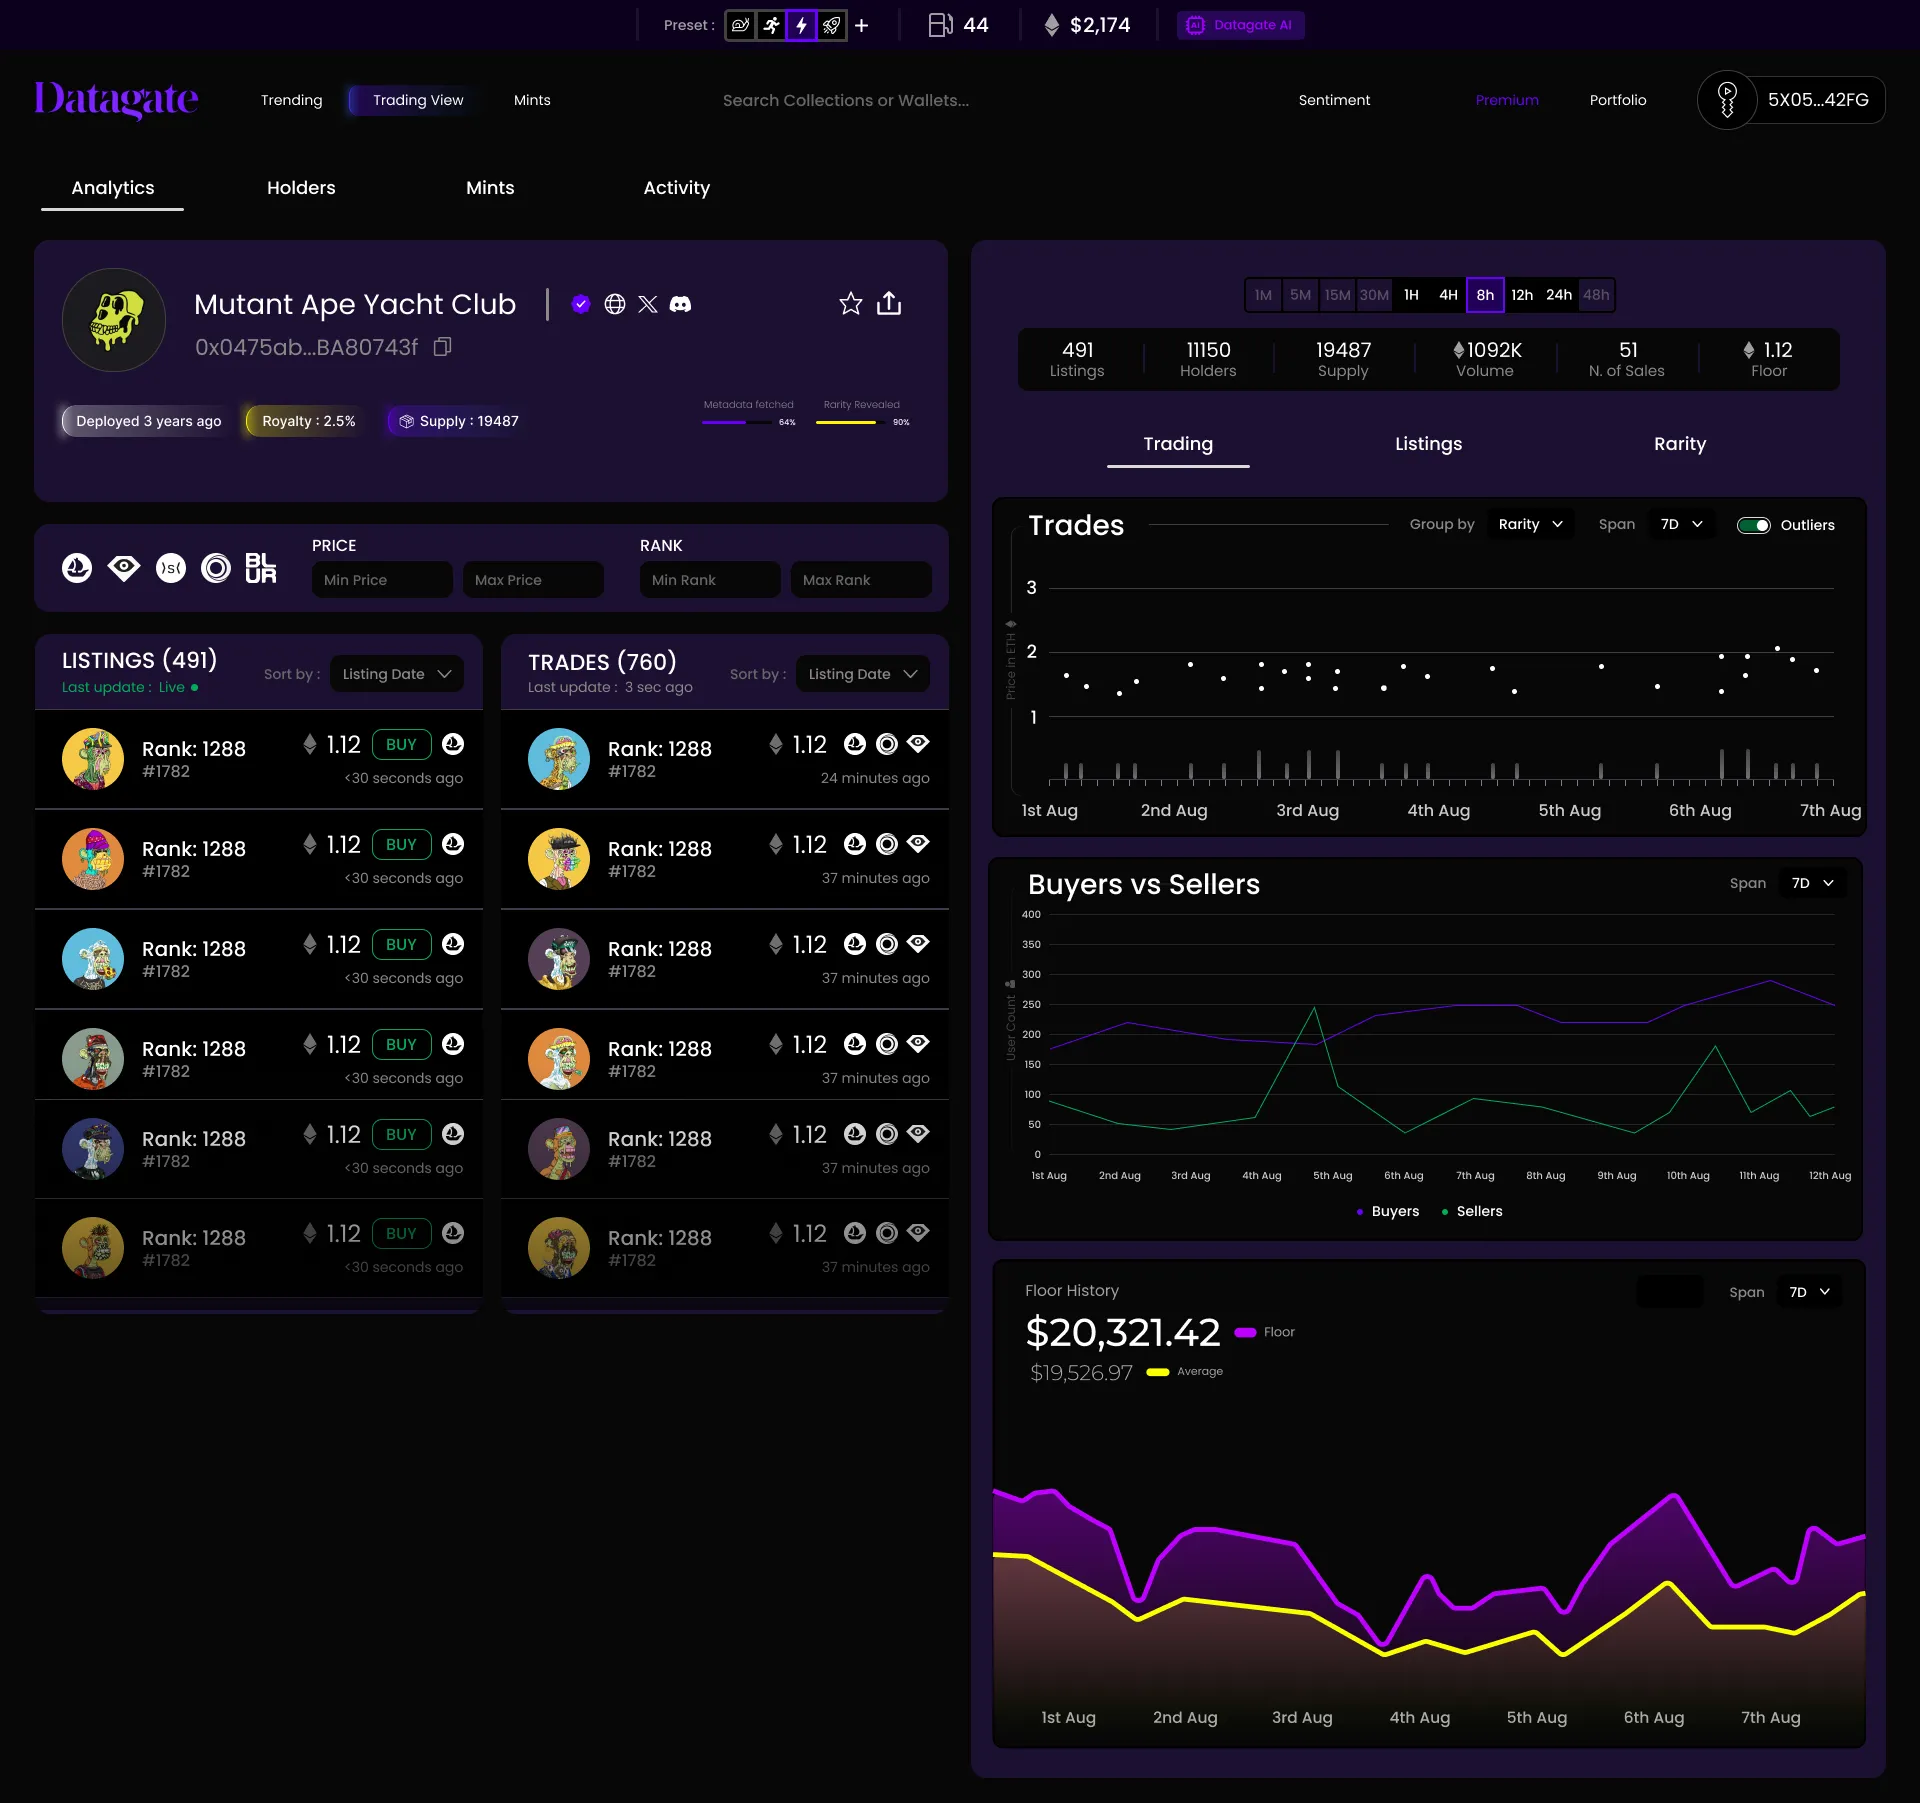Viewport: 1920px width, 1803px height.
Task: Select the 24h timeframe
Action: pos(1559,295)
